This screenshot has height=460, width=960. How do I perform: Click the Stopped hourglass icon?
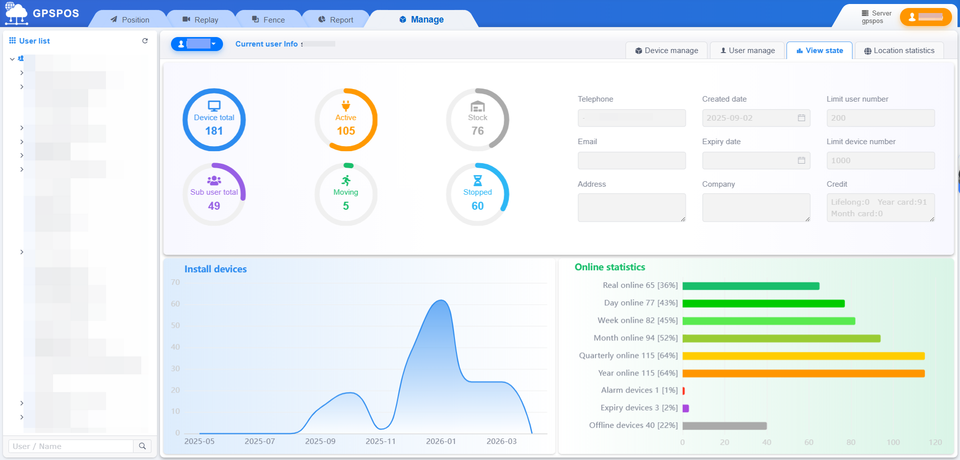(477, 180)
